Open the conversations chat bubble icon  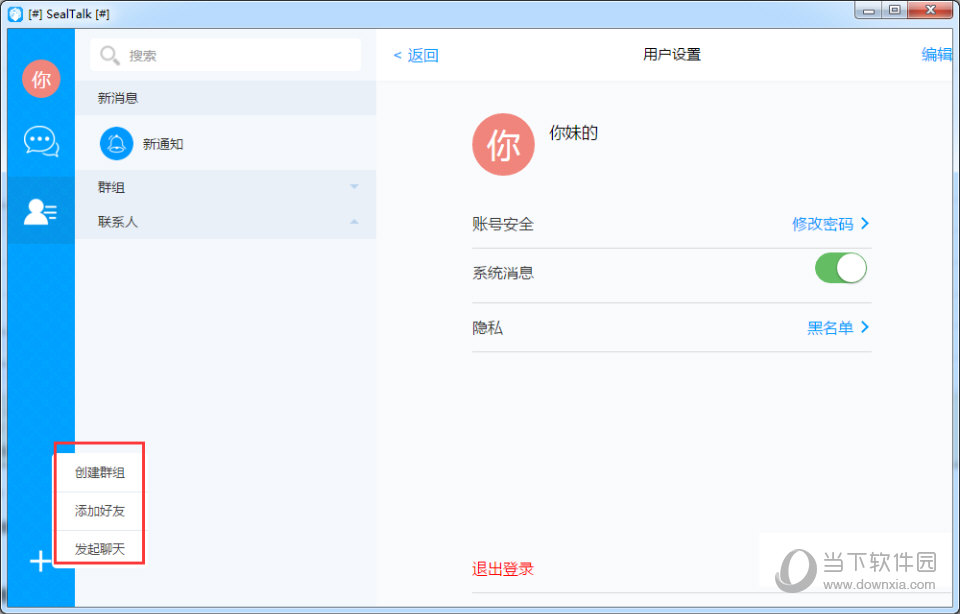[41, 141]
